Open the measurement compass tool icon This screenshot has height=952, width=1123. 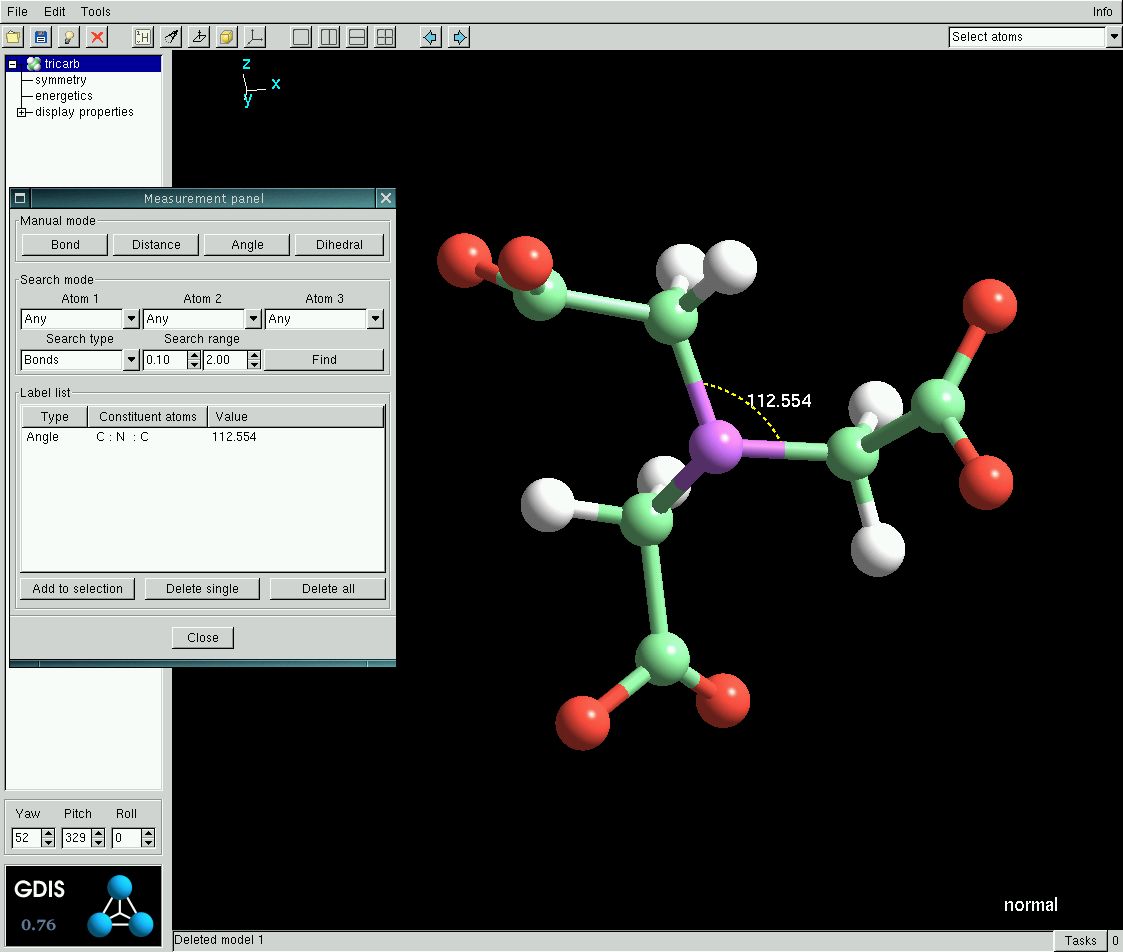coord(171,37)
